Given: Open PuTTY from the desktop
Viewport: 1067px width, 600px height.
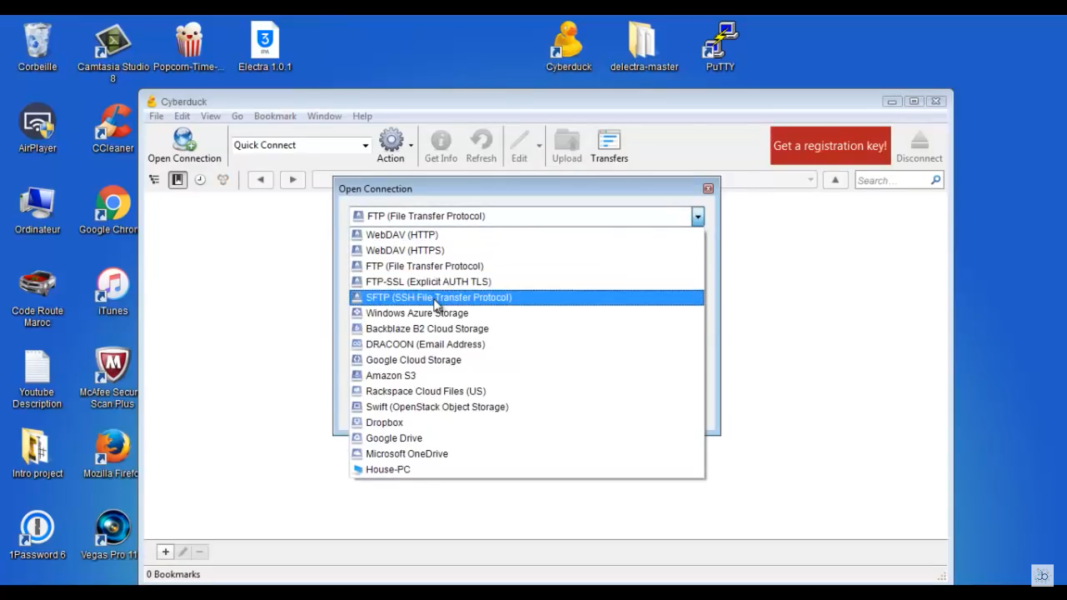Looking at the screenshot, I should pyautogui.click(x=720, y=46).
